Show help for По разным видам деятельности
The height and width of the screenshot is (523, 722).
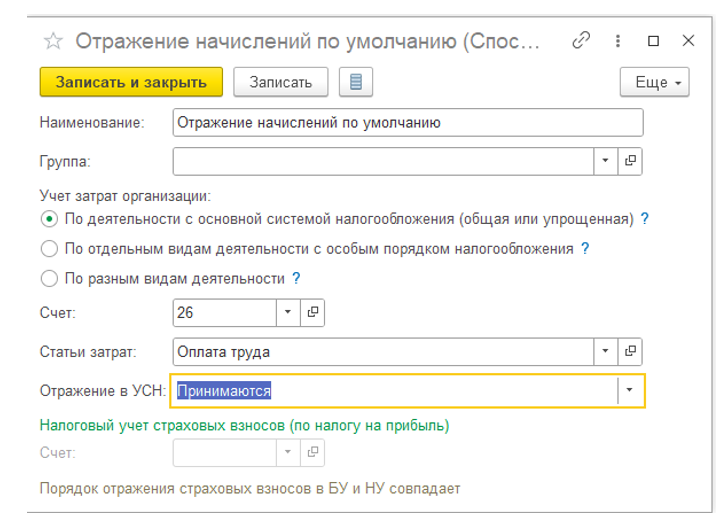[297, 279]
